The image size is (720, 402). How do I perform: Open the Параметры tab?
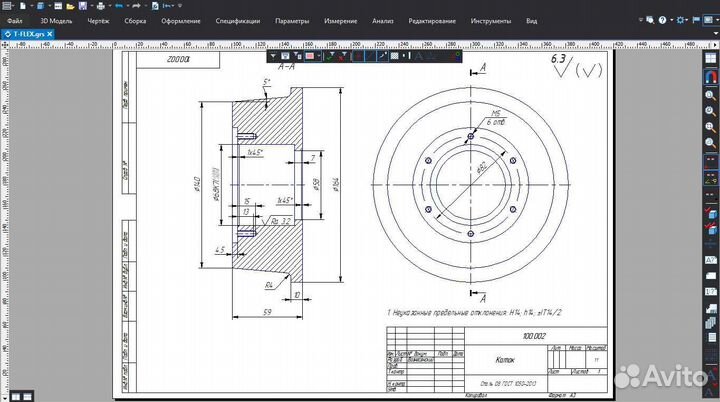coord(292,21)
